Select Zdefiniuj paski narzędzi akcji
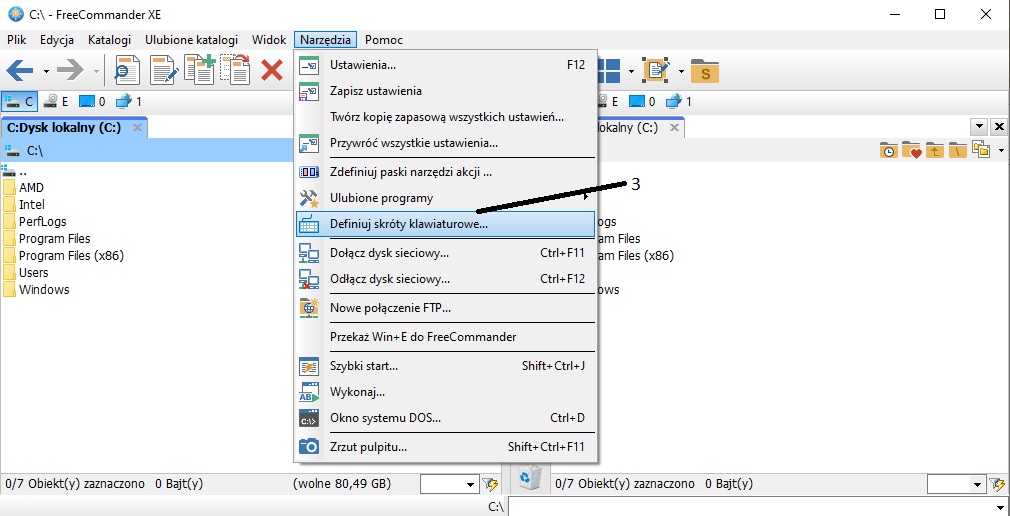The width and height of the screenshot is (1010, 516). click(445, 172)
